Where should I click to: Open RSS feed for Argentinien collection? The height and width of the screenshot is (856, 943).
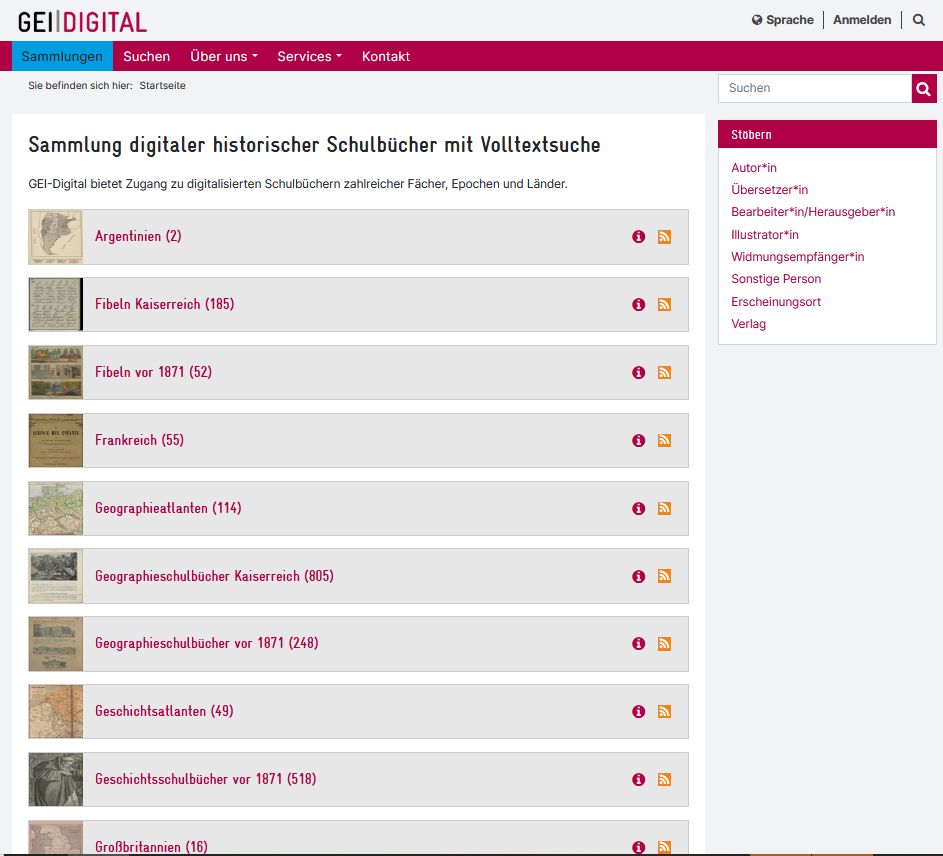pos(665,237)
